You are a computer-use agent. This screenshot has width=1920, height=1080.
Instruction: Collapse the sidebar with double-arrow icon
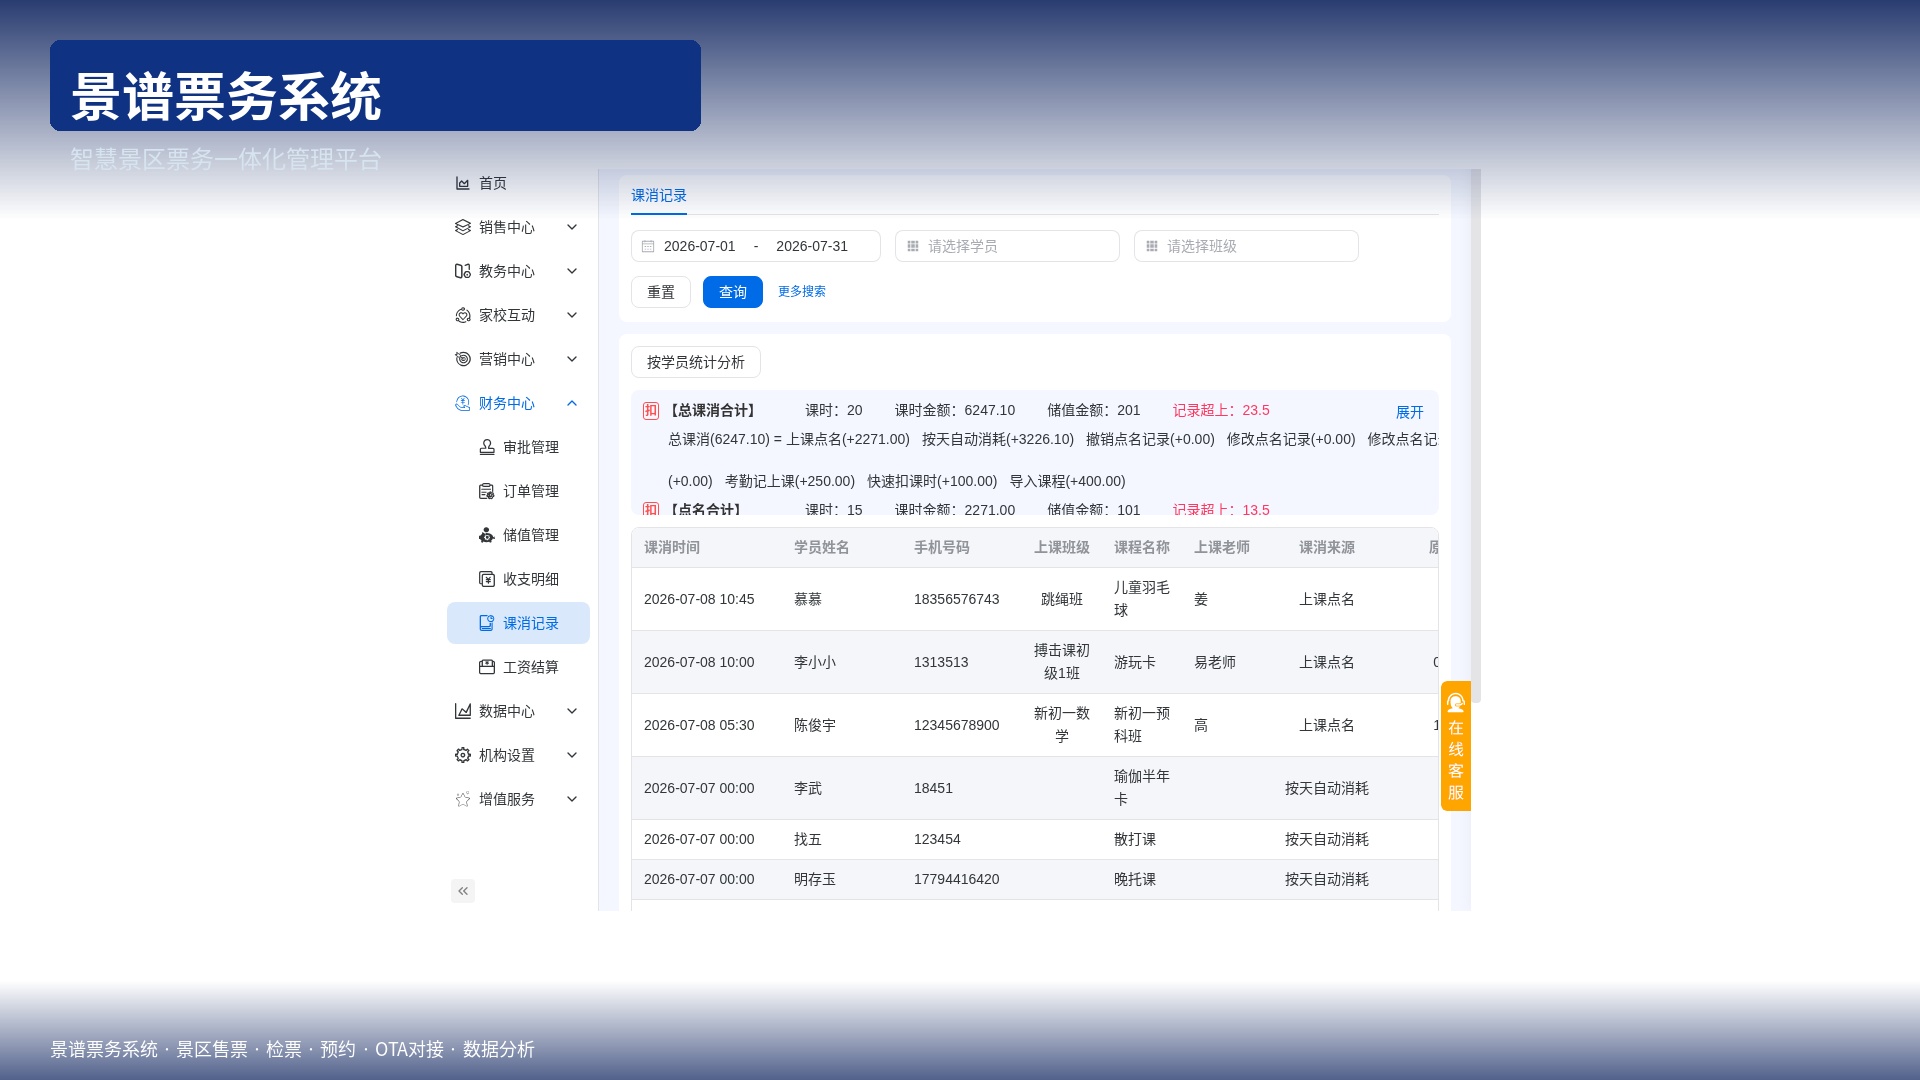click(462, 891)
